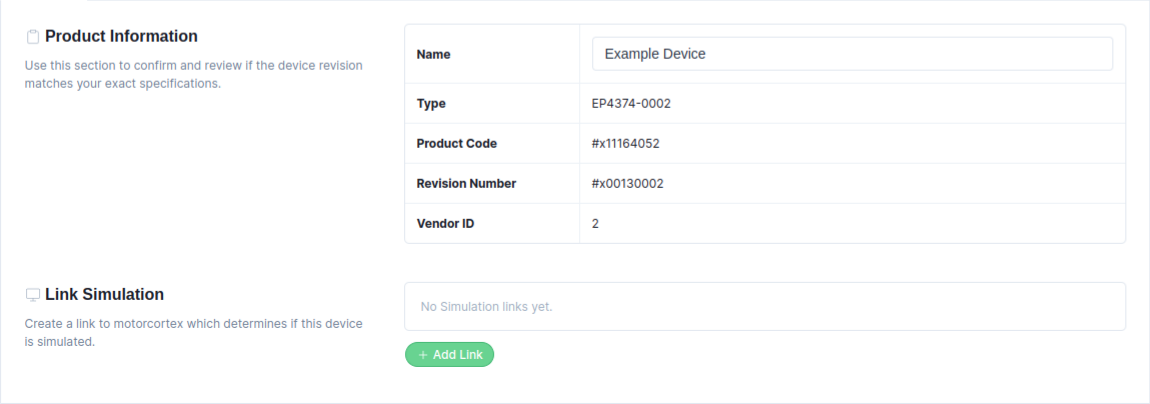Select the Product Code value #x11164052
Viewport: 1150px width, 404px height.
tap(626, 144)
